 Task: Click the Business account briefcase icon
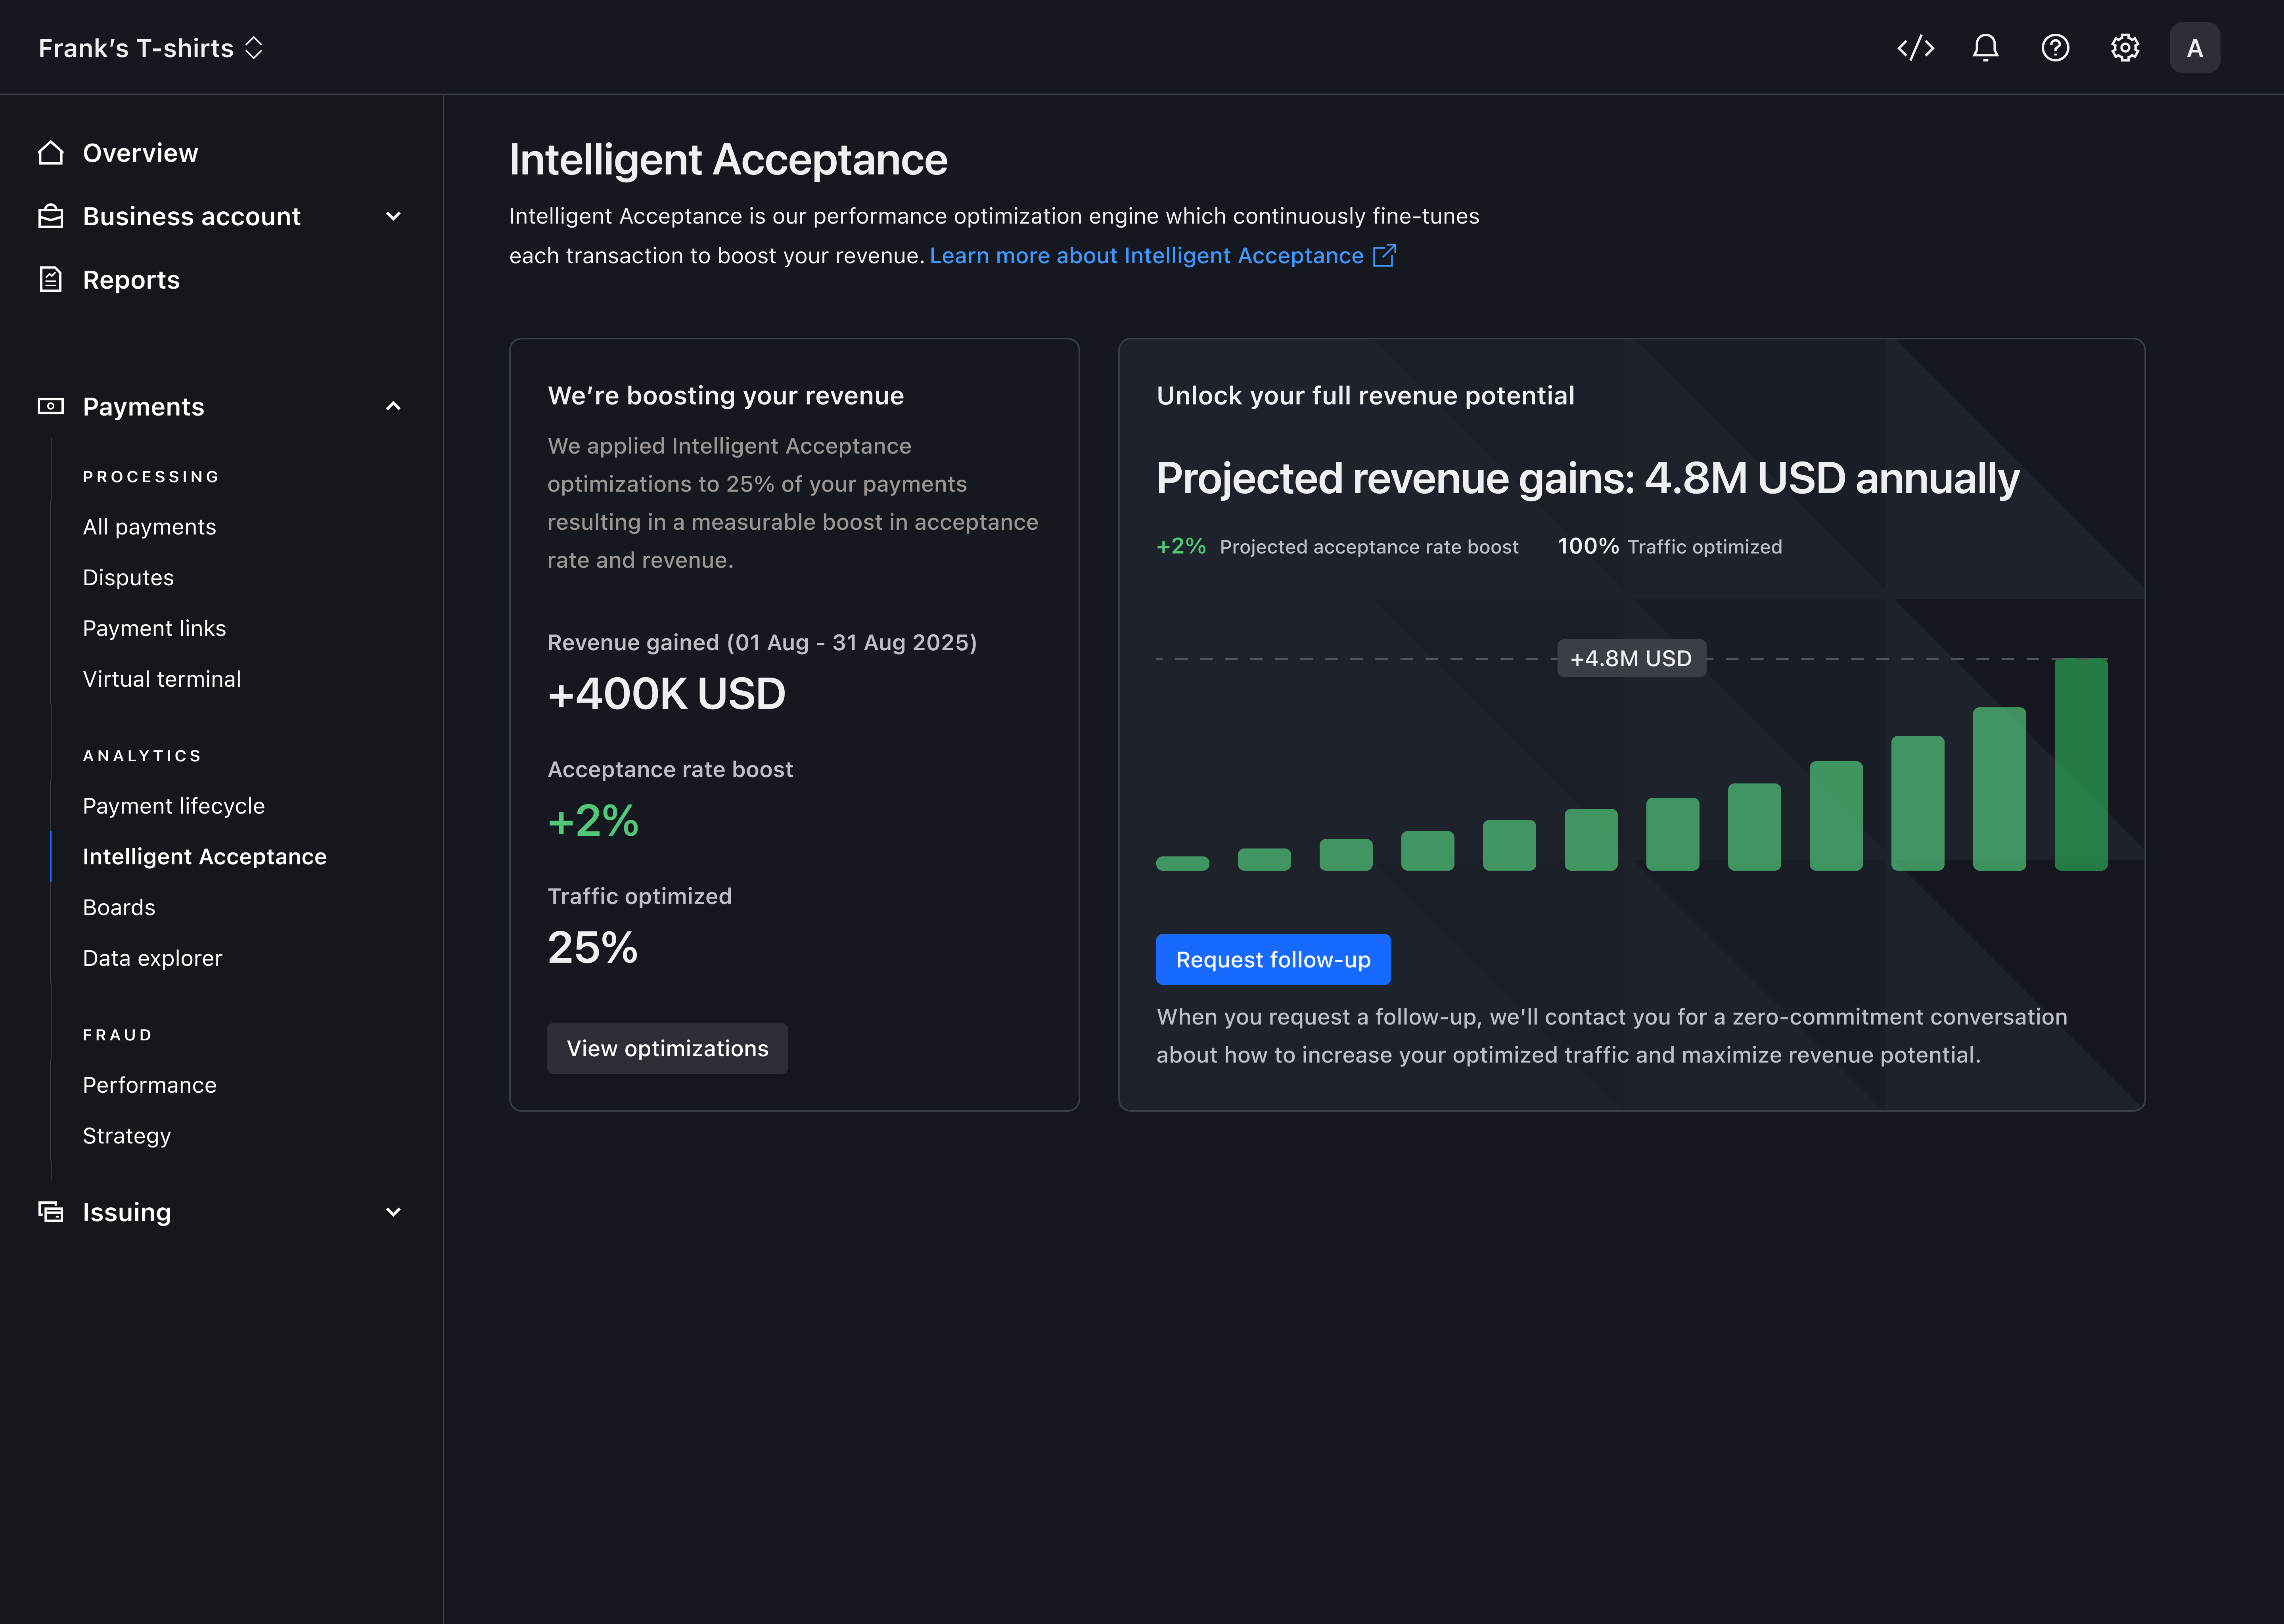point(51,216)
